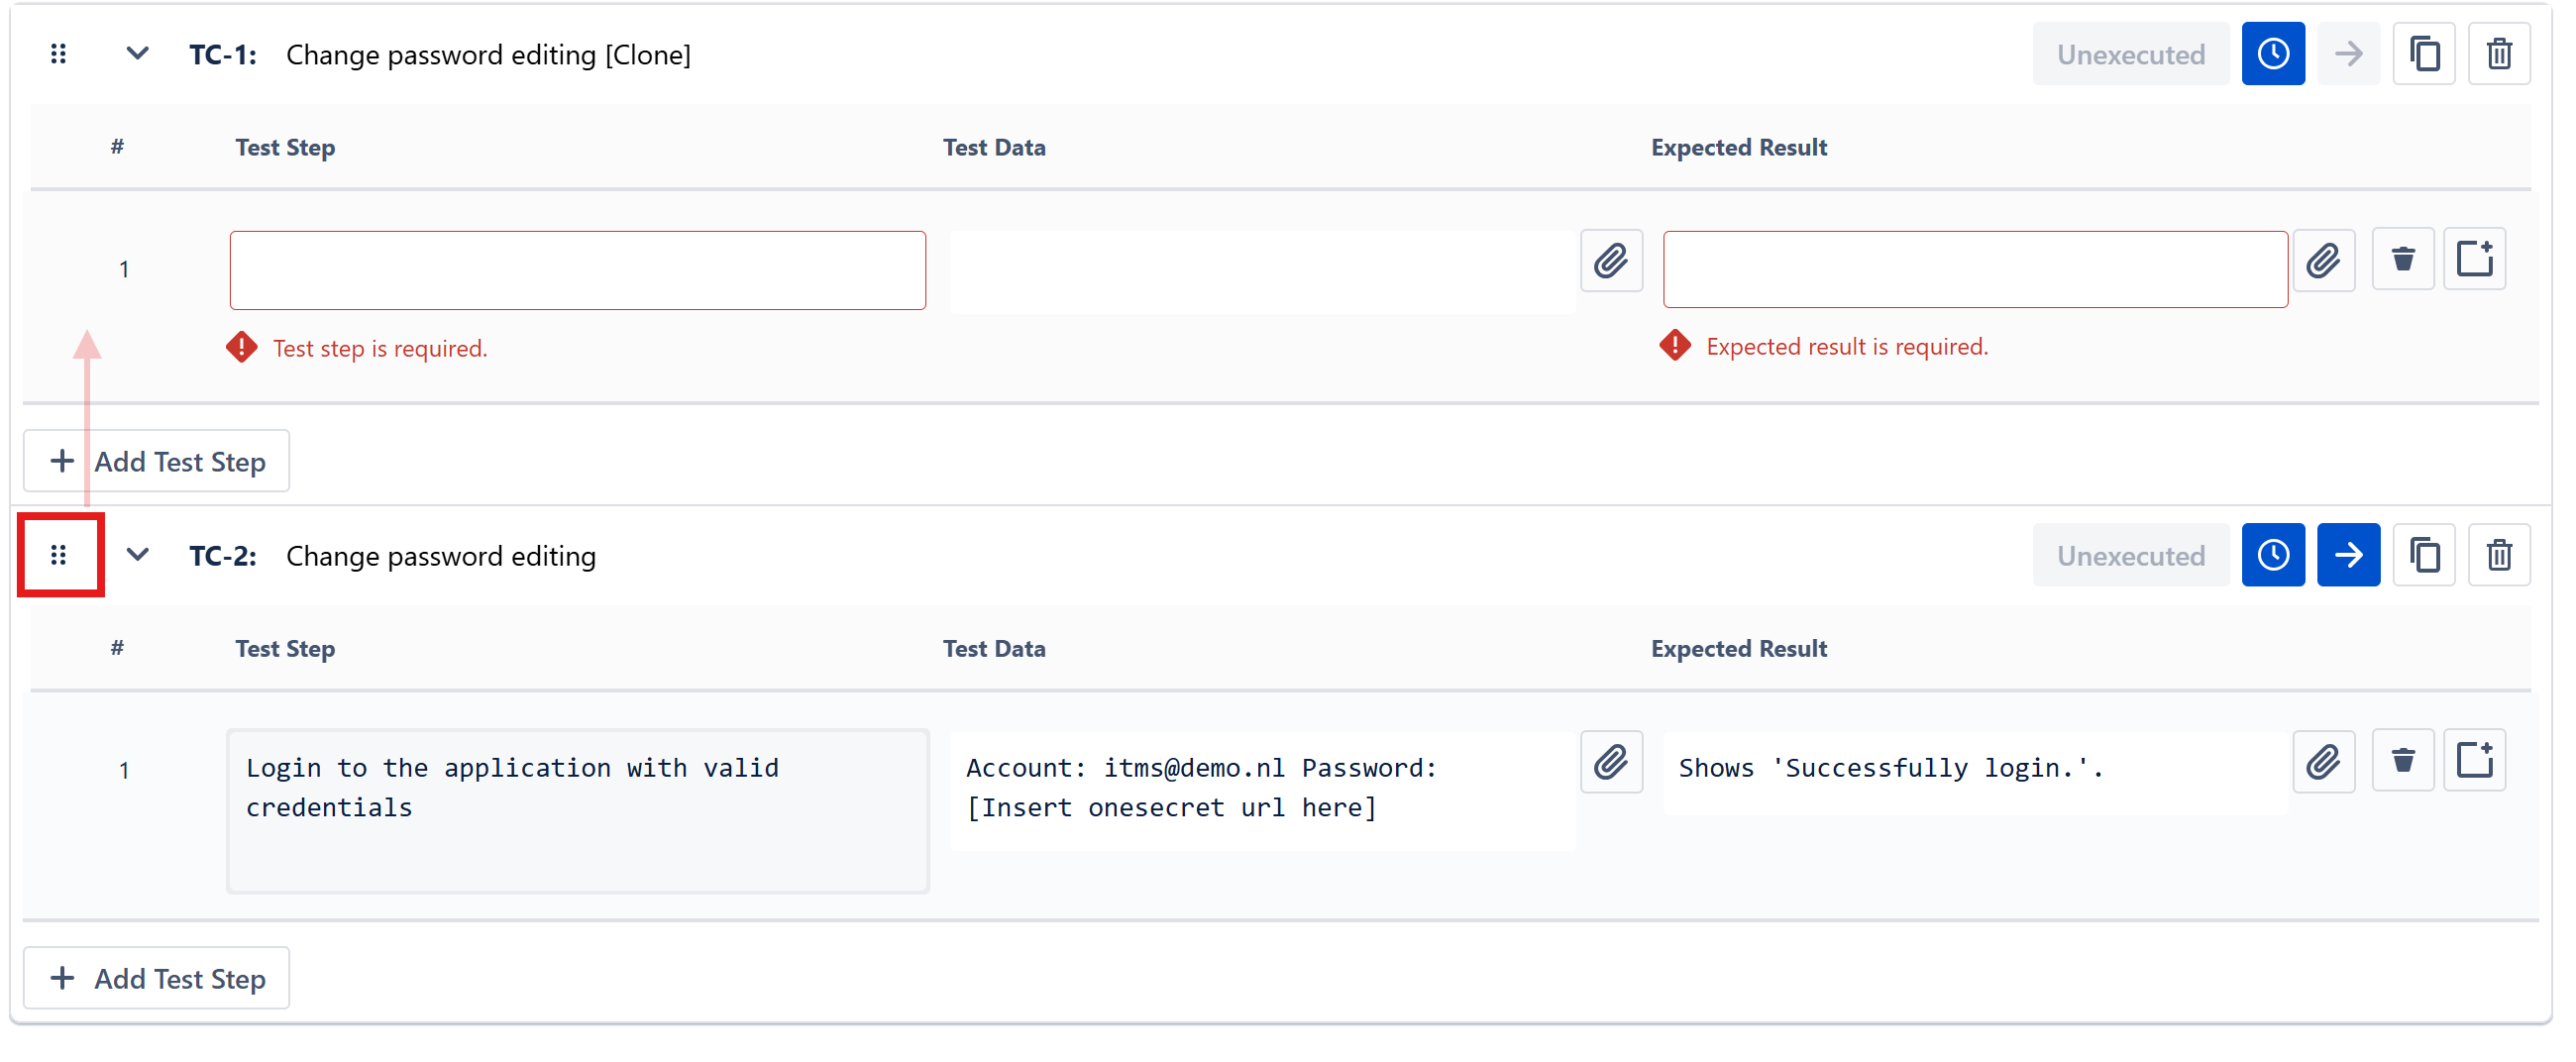
Task: Open execution history clock for TC-1
Action: (x=2272, y=54)
